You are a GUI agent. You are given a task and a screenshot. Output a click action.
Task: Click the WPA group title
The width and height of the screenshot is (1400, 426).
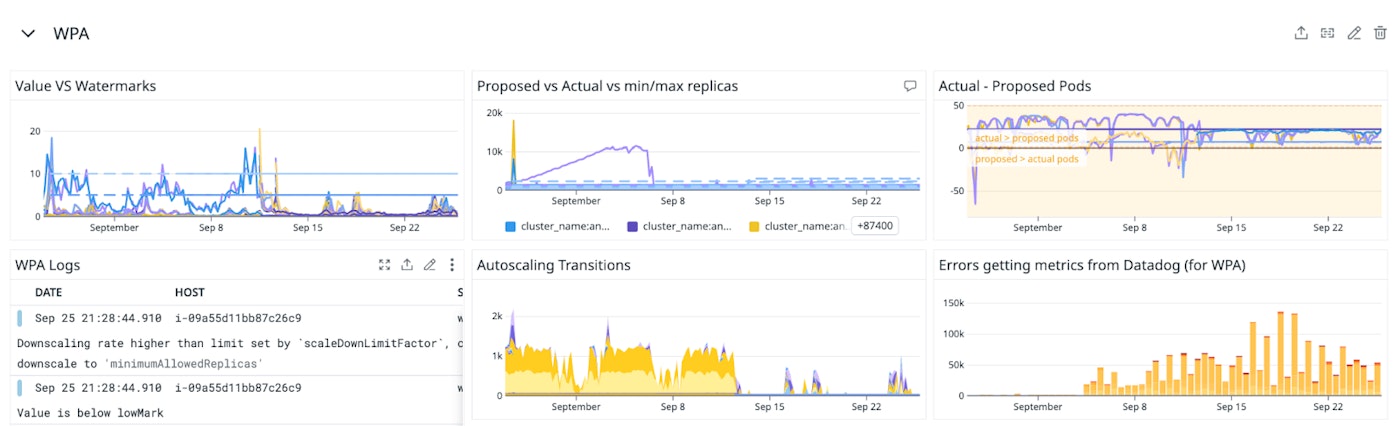(71, 34)
